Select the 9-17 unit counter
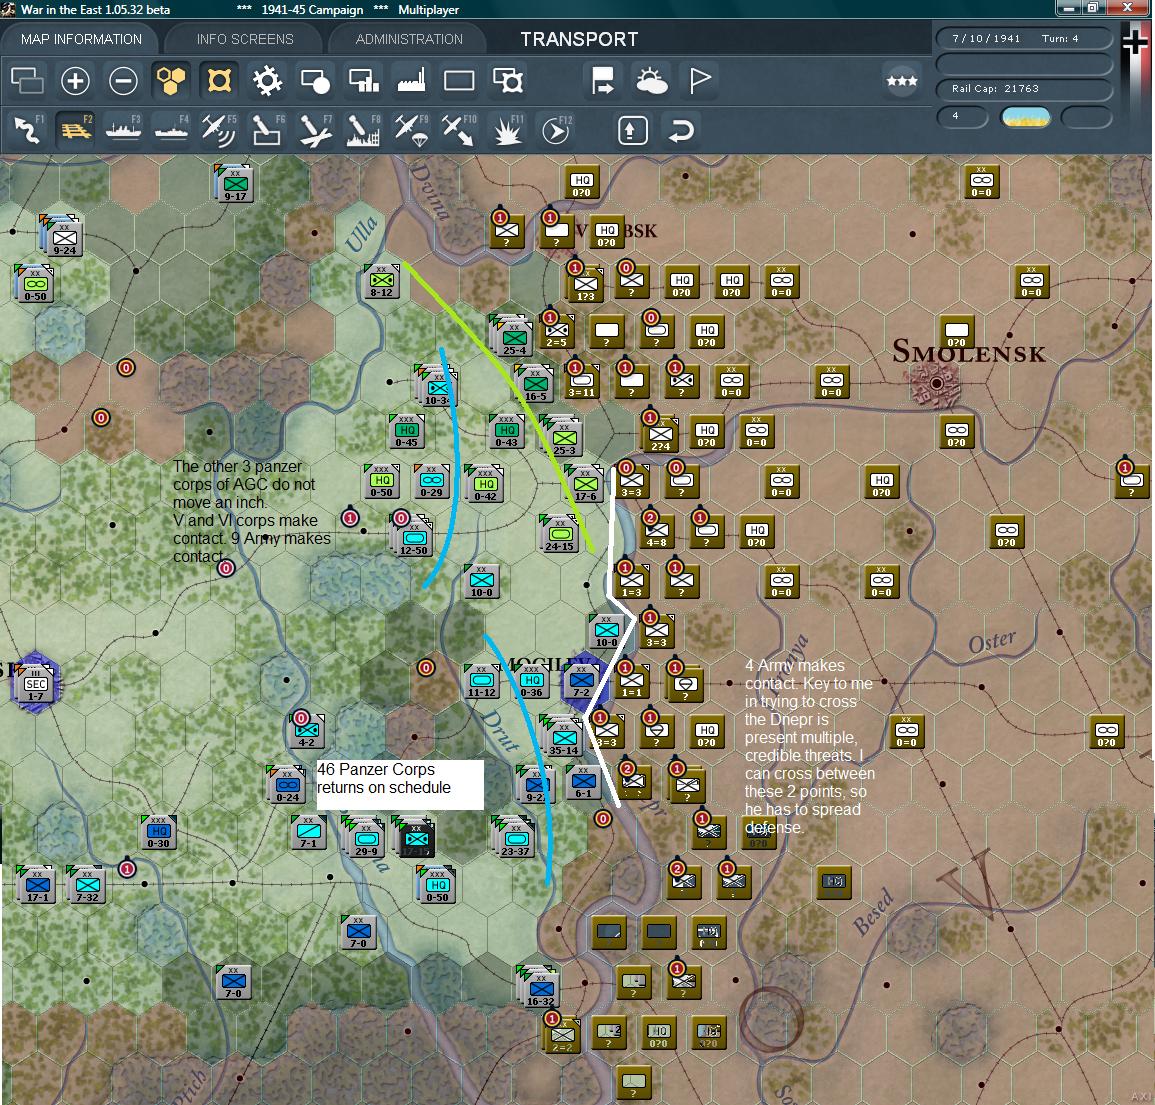This screenshot has width=1155, height=1105. tap(236, 183)
